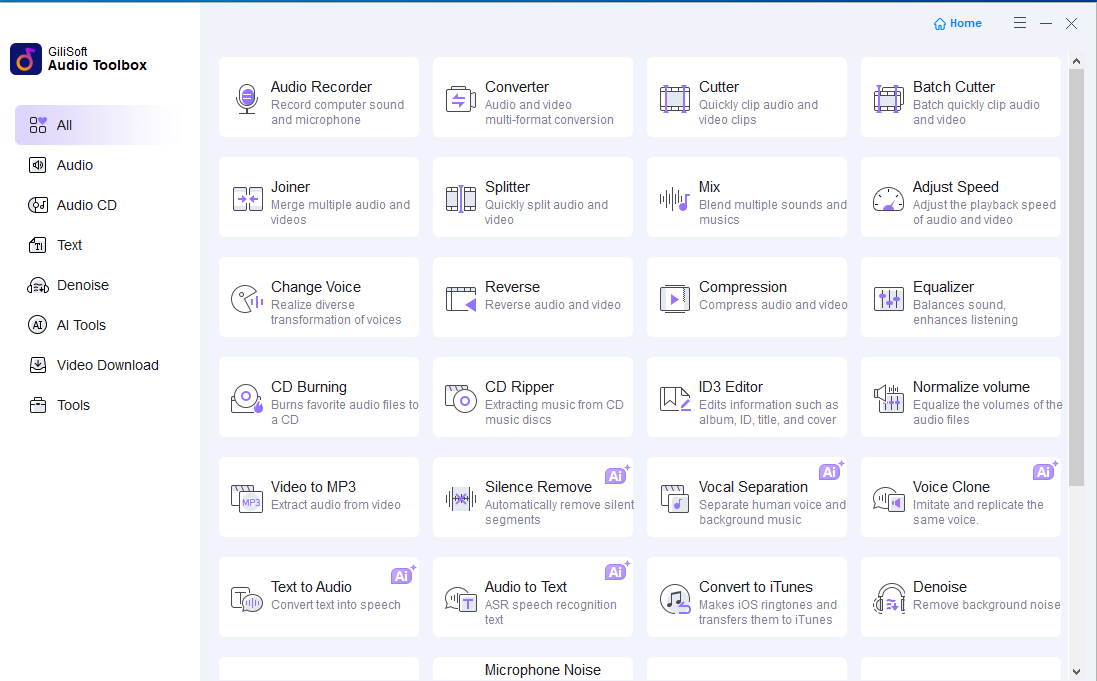Click 'Separate human voice and background music' text

pos(772,512)
